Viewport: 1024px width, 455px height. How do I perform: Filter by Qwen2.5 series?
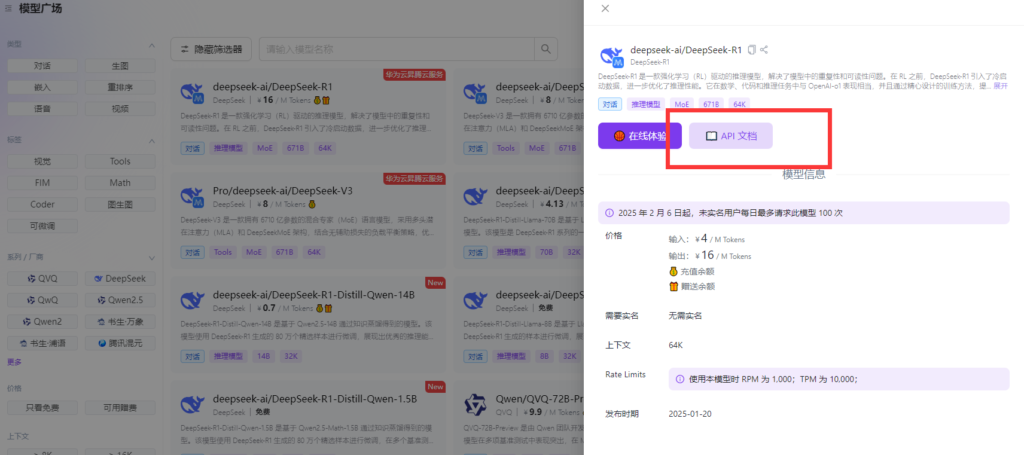click(120, 300)
